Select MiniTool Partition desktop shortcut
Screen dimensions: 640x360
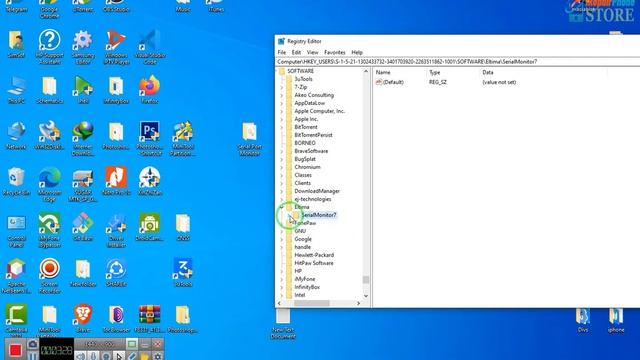[x=182, y=138]
